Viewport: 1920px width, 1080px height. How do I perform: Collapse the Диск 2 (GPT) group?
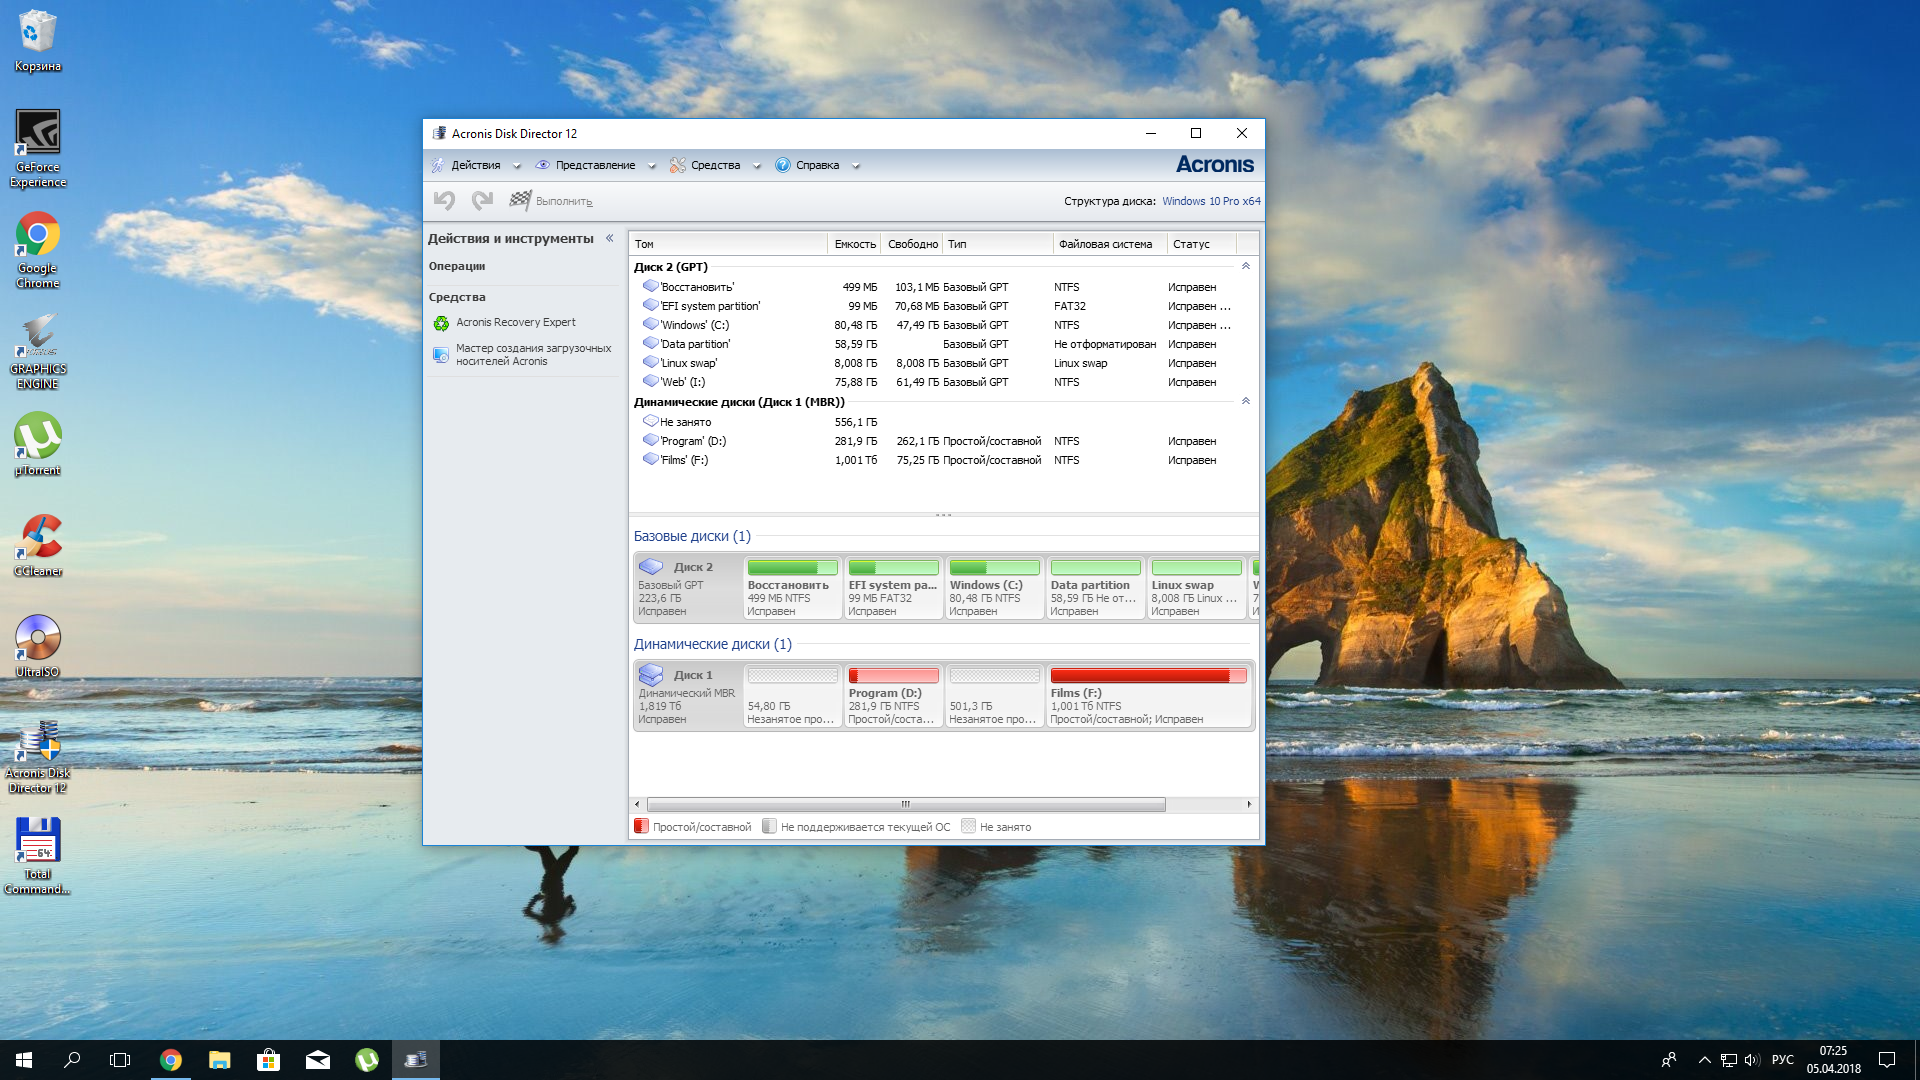tap(1246, 266)
